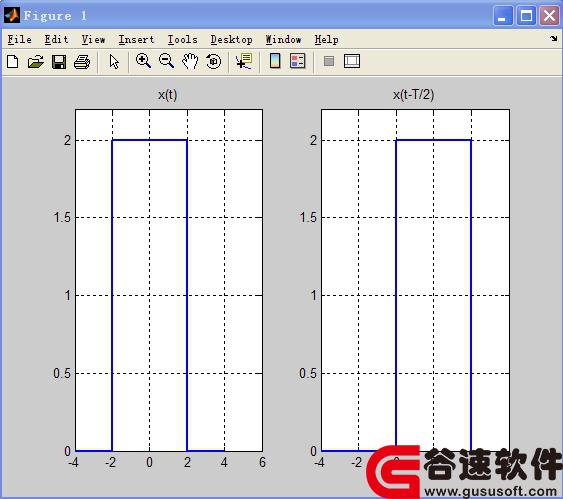Select the Pan hand tool
Image resolution: width=563 pixels, height=499 pixels.
coord(190,61)
